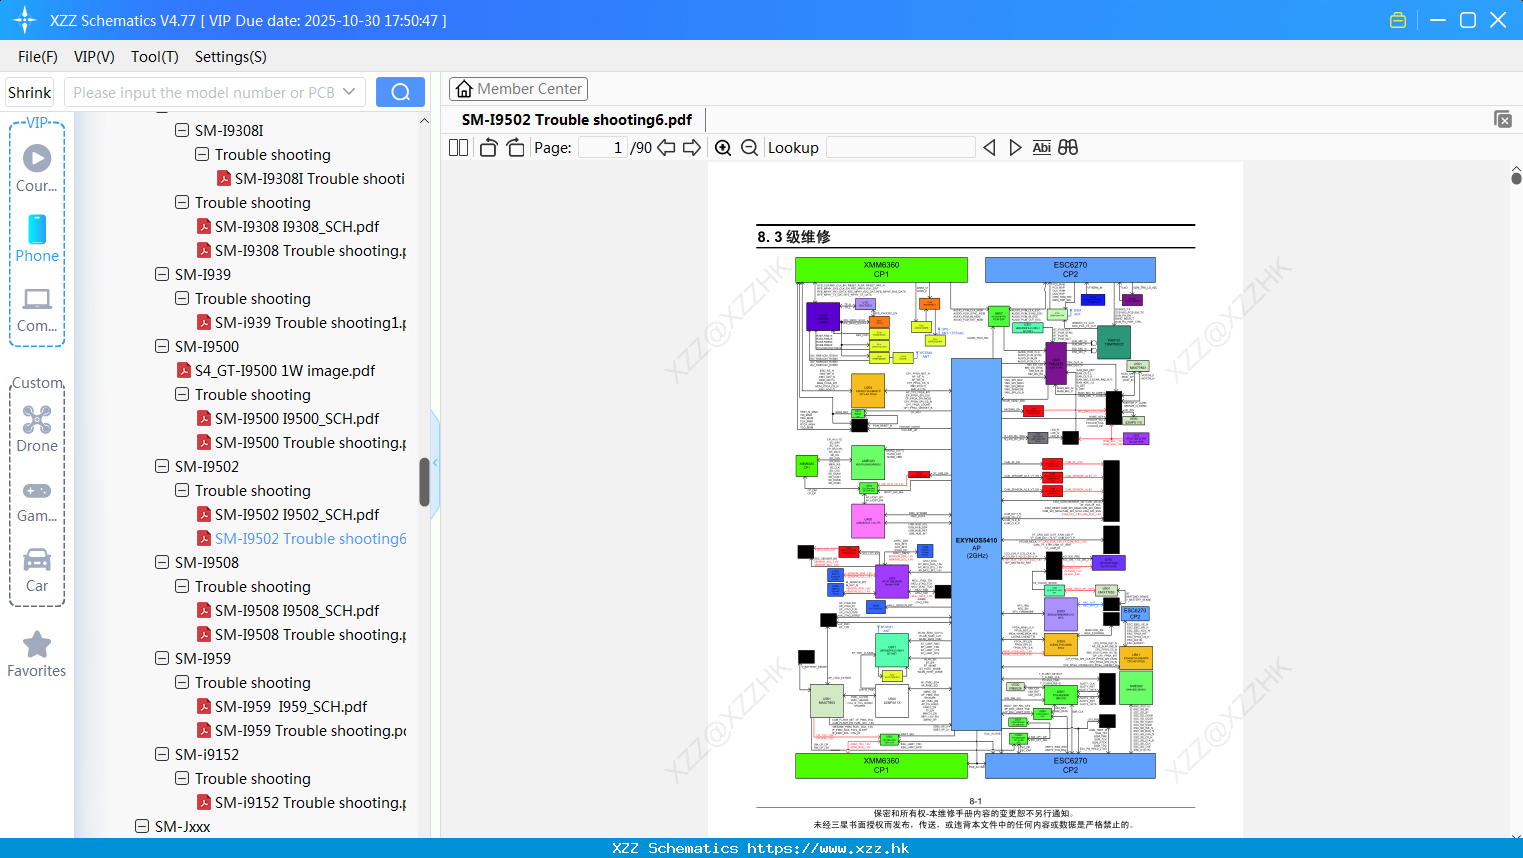Collapse the SM-I9308I node
This screenshot has width=1523, height=858.
pyautogui.click(x=182, y=130)
